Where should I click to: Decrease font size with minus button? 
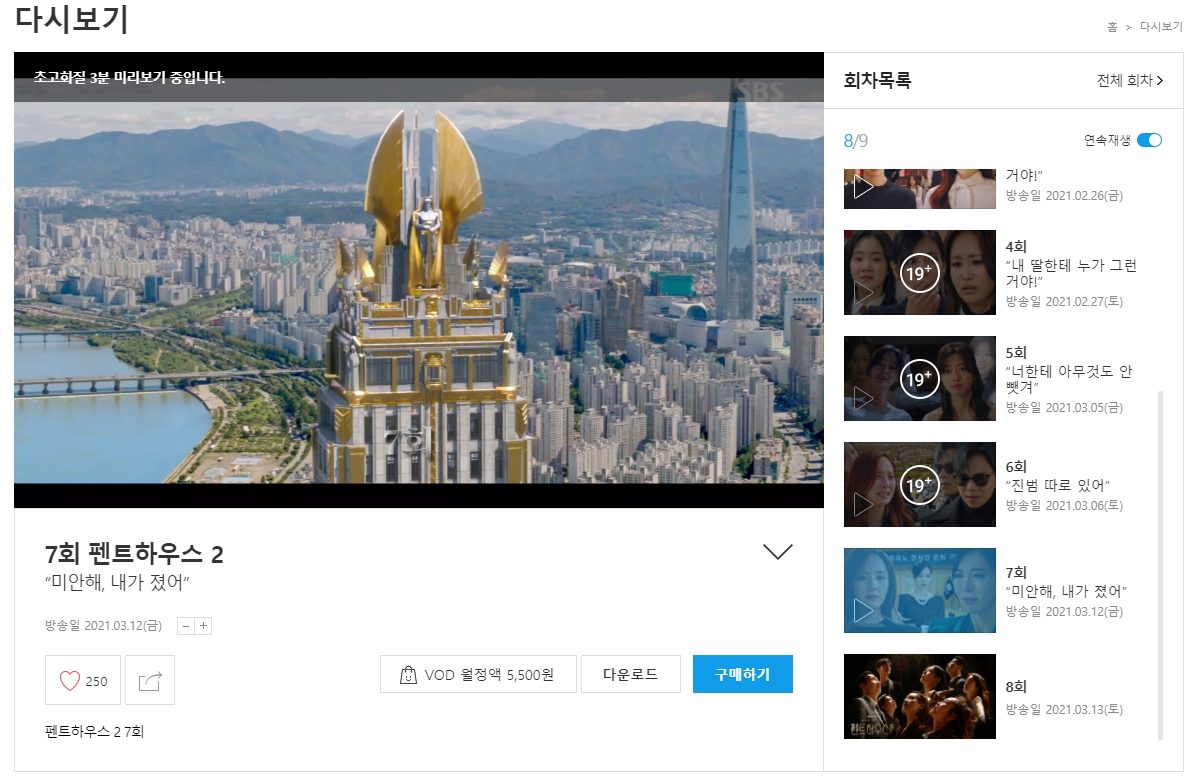pos(185,626)
